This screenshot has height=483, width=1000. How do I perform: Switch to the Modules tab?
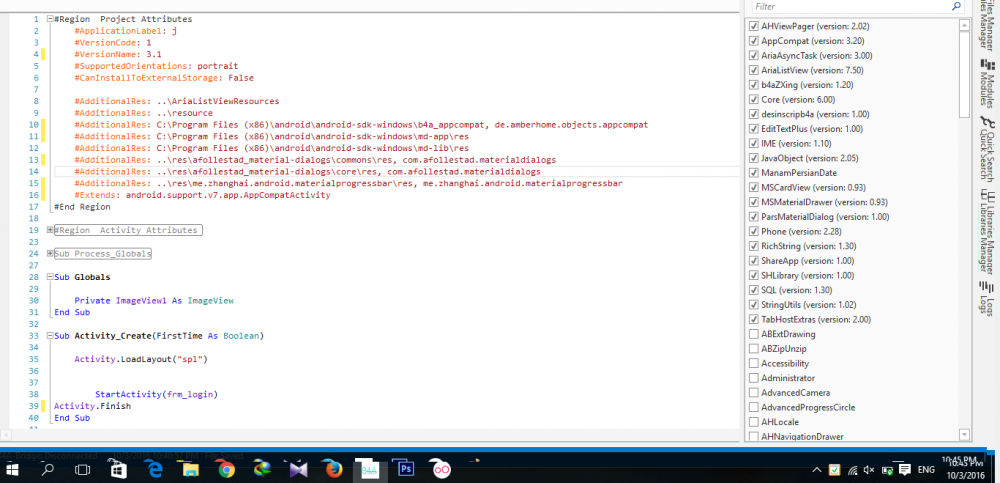(x=986, y=83)
